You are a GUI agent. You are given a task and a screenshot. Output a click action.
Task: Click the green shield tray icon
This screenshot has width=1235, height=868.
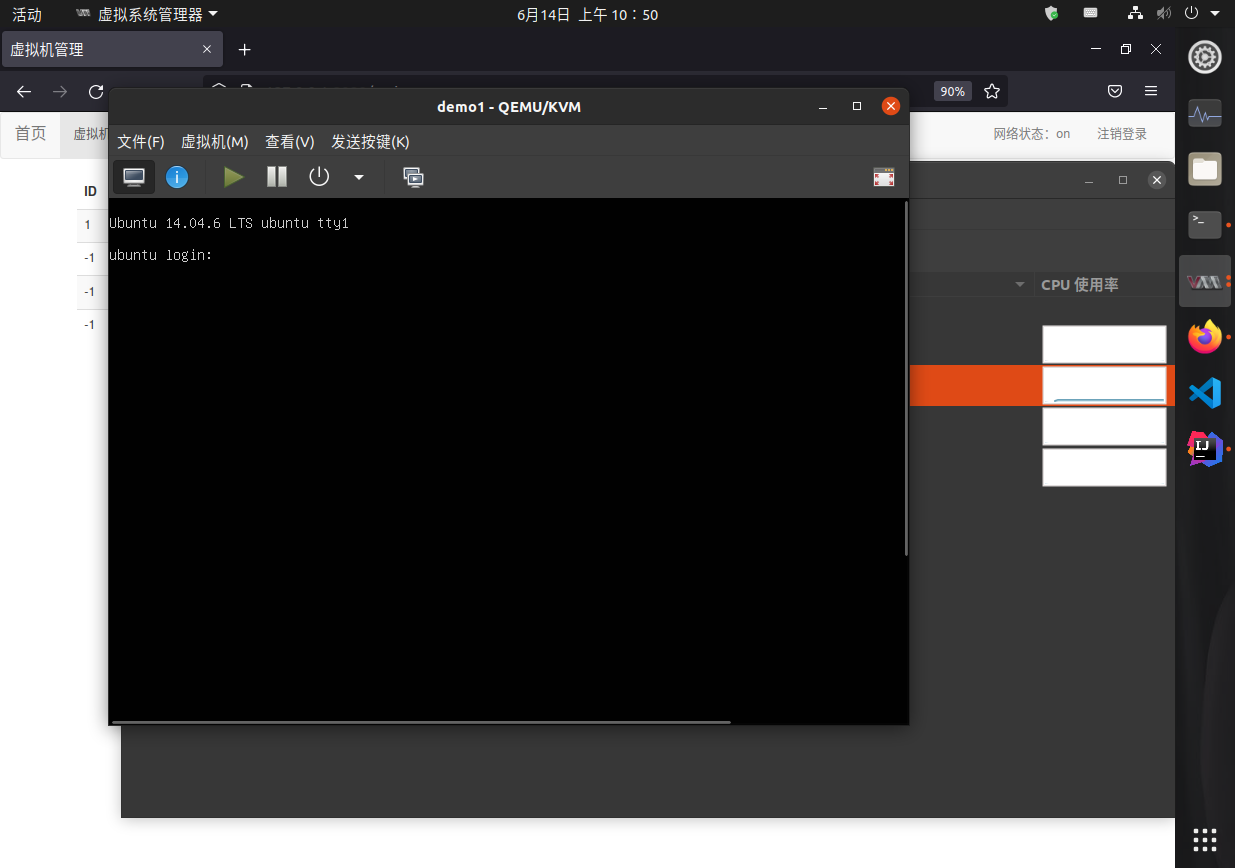pyautogui.click(x=1051, y=13)
